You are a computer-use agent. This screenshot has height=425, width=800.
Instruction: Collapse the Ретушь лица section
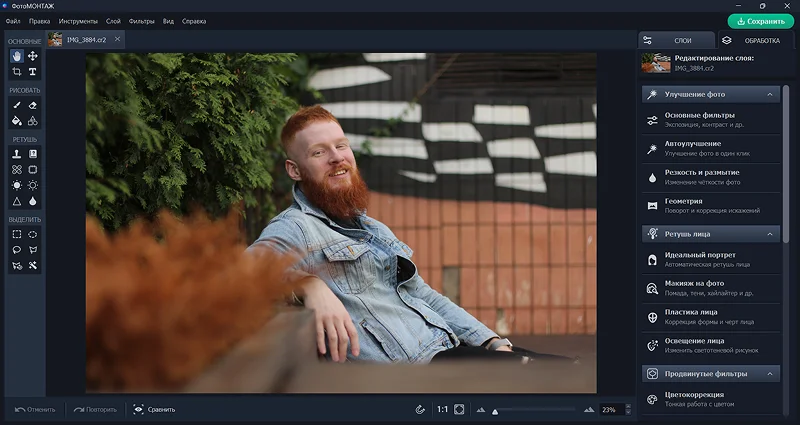770,234
